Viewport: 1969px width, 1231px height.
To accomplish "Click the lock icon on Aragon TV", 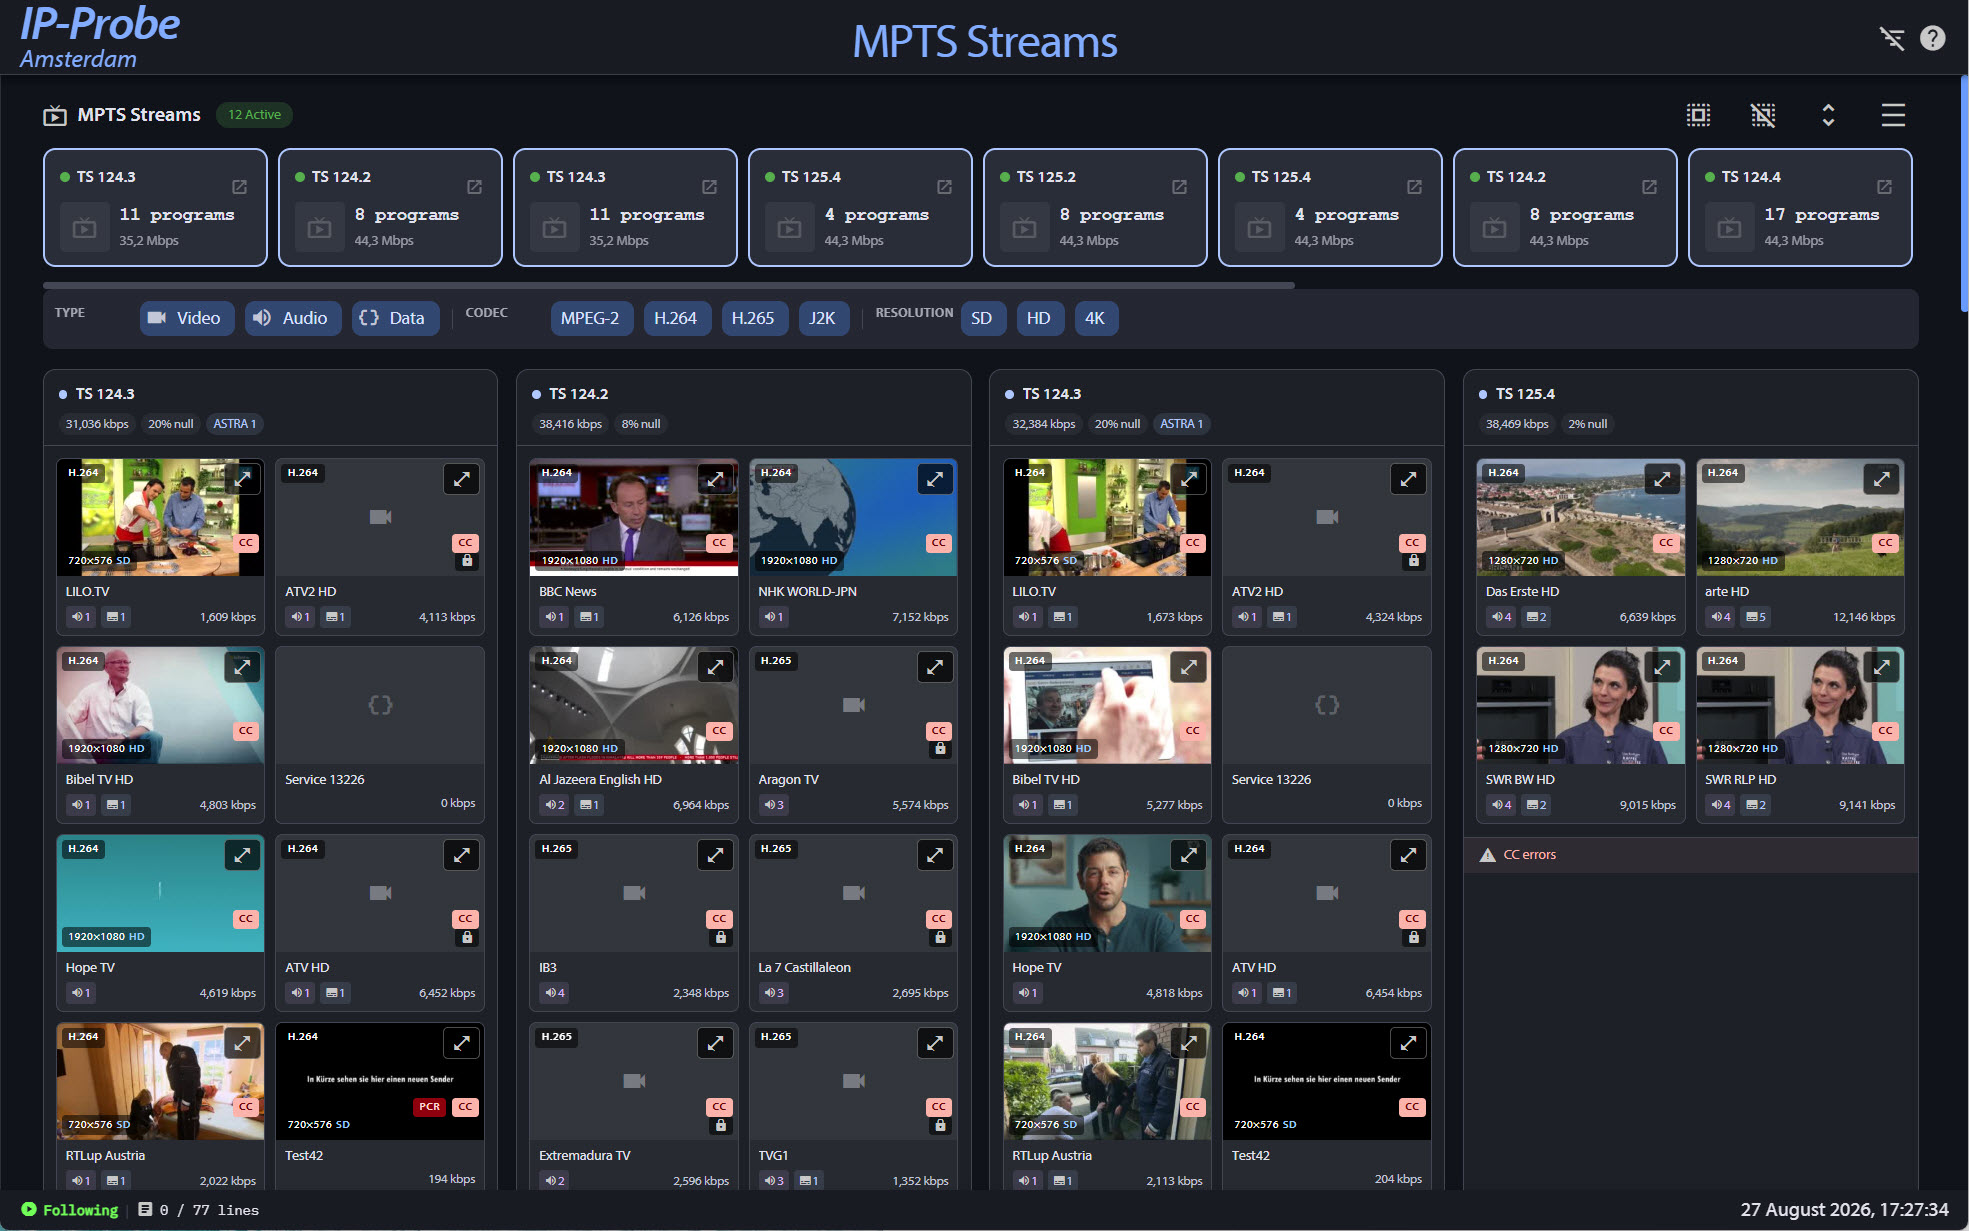I will tap(940, 749).
